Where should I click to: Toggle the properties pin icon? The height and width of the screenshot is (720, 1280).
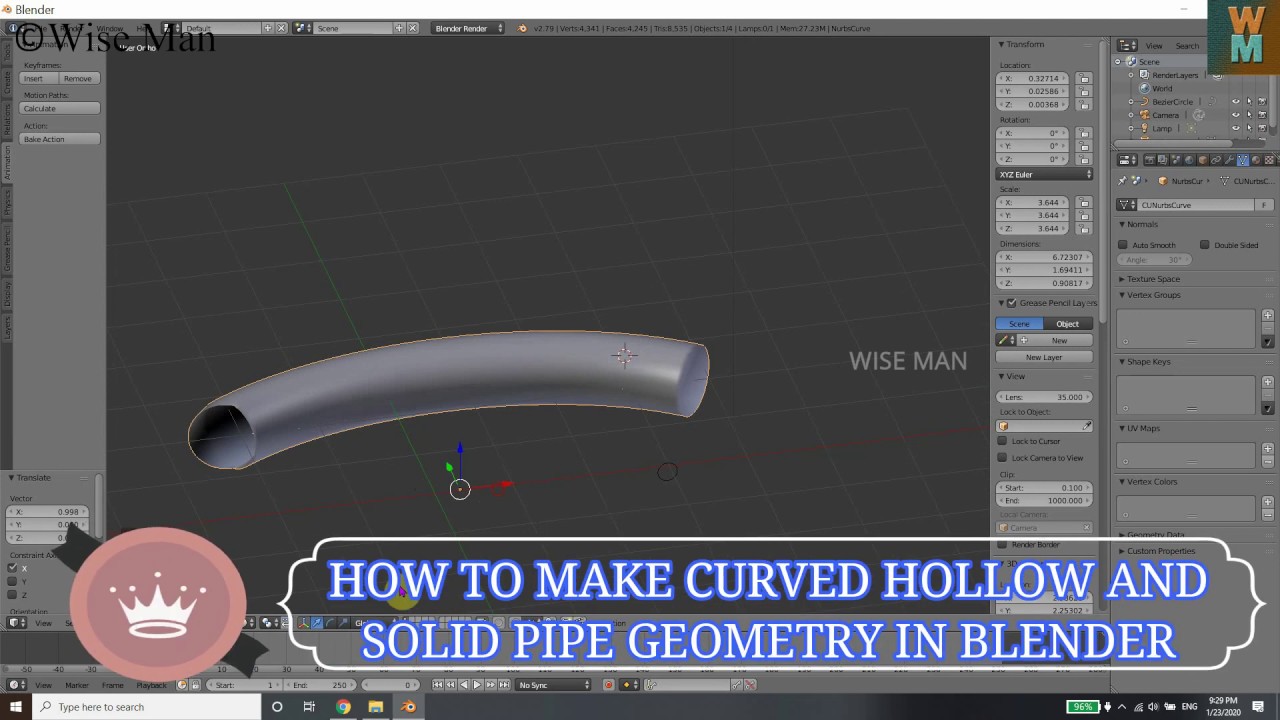(x=1123, y=181)
